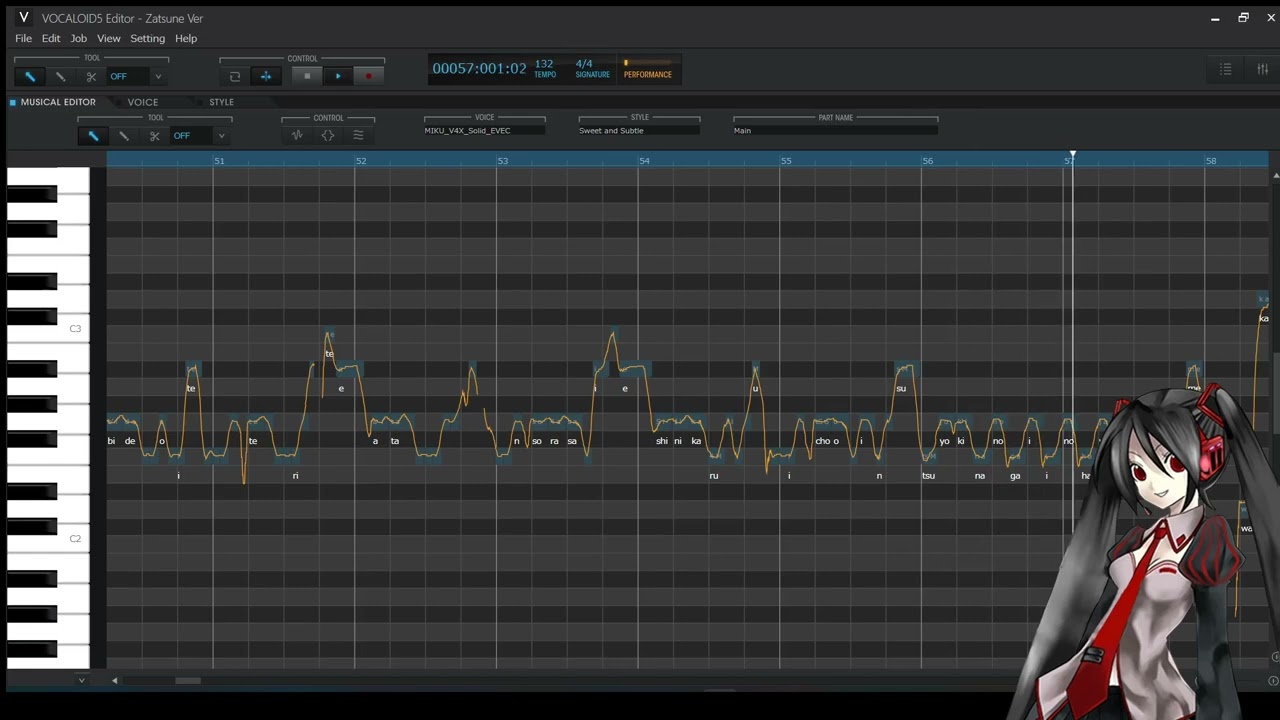The image size is (1280, 720).
Task: Switch to the Voice tab
Action: [143, 102]
